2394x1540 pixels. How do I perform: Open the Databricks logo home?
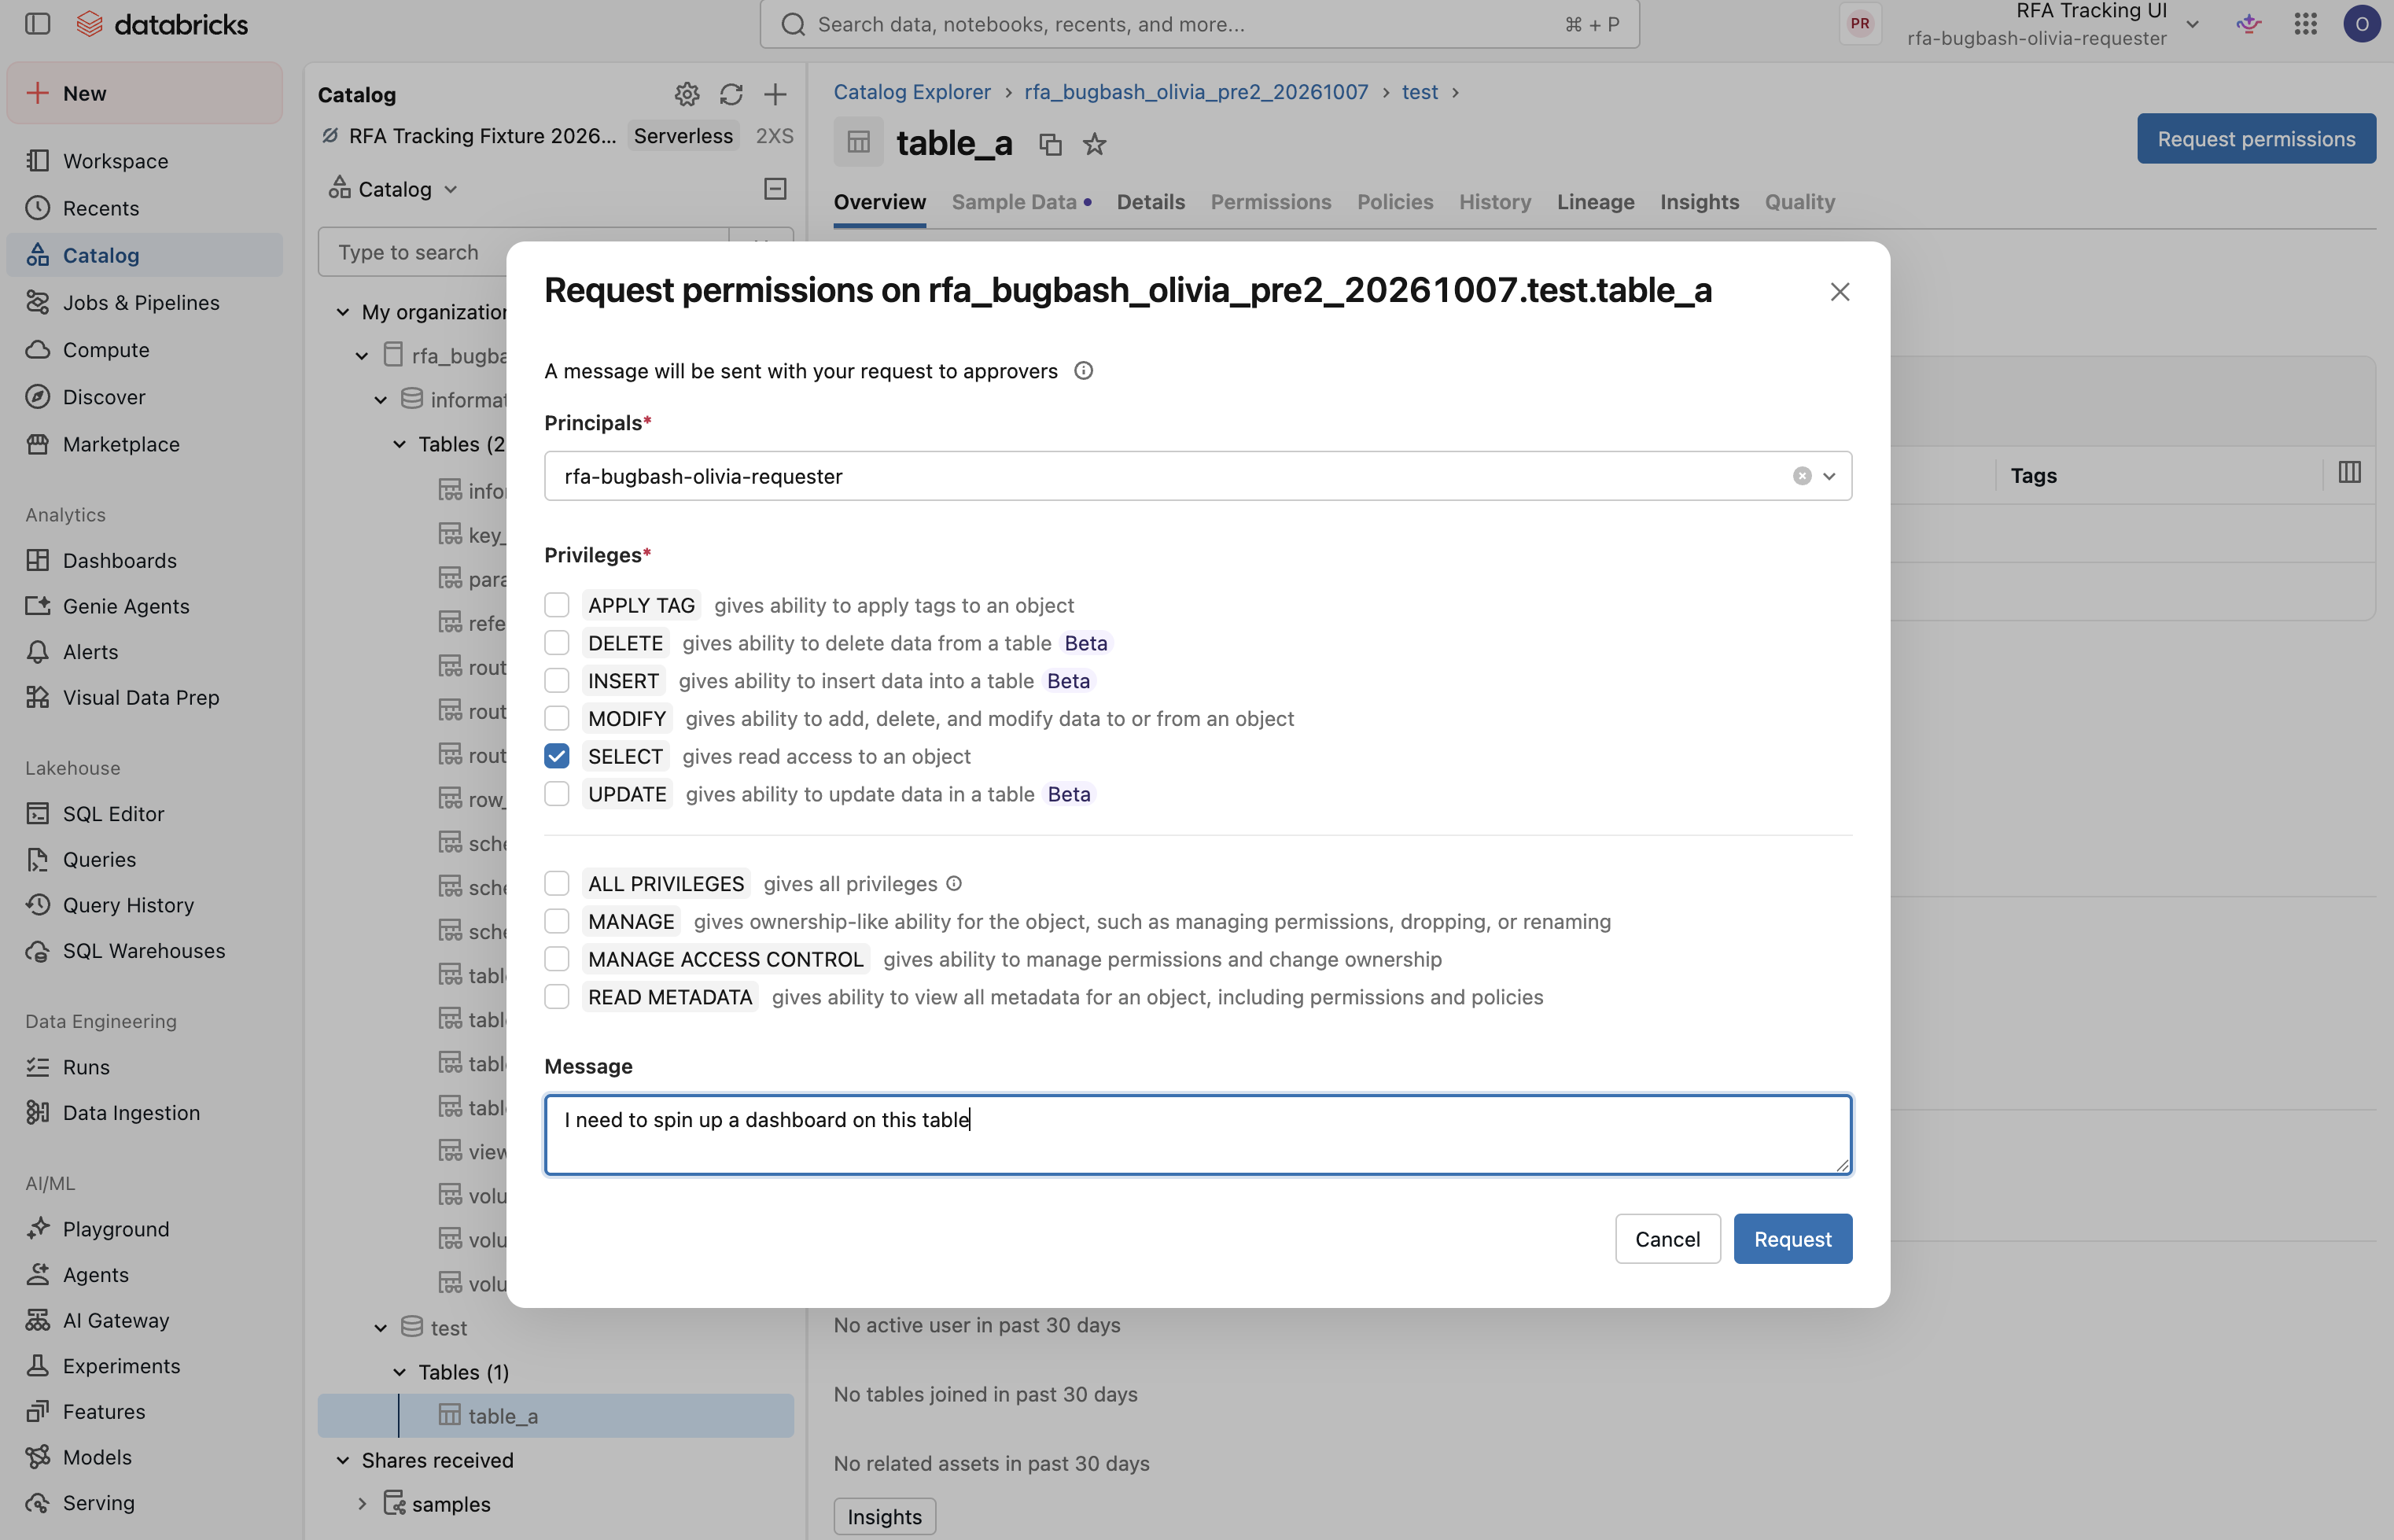162,24
